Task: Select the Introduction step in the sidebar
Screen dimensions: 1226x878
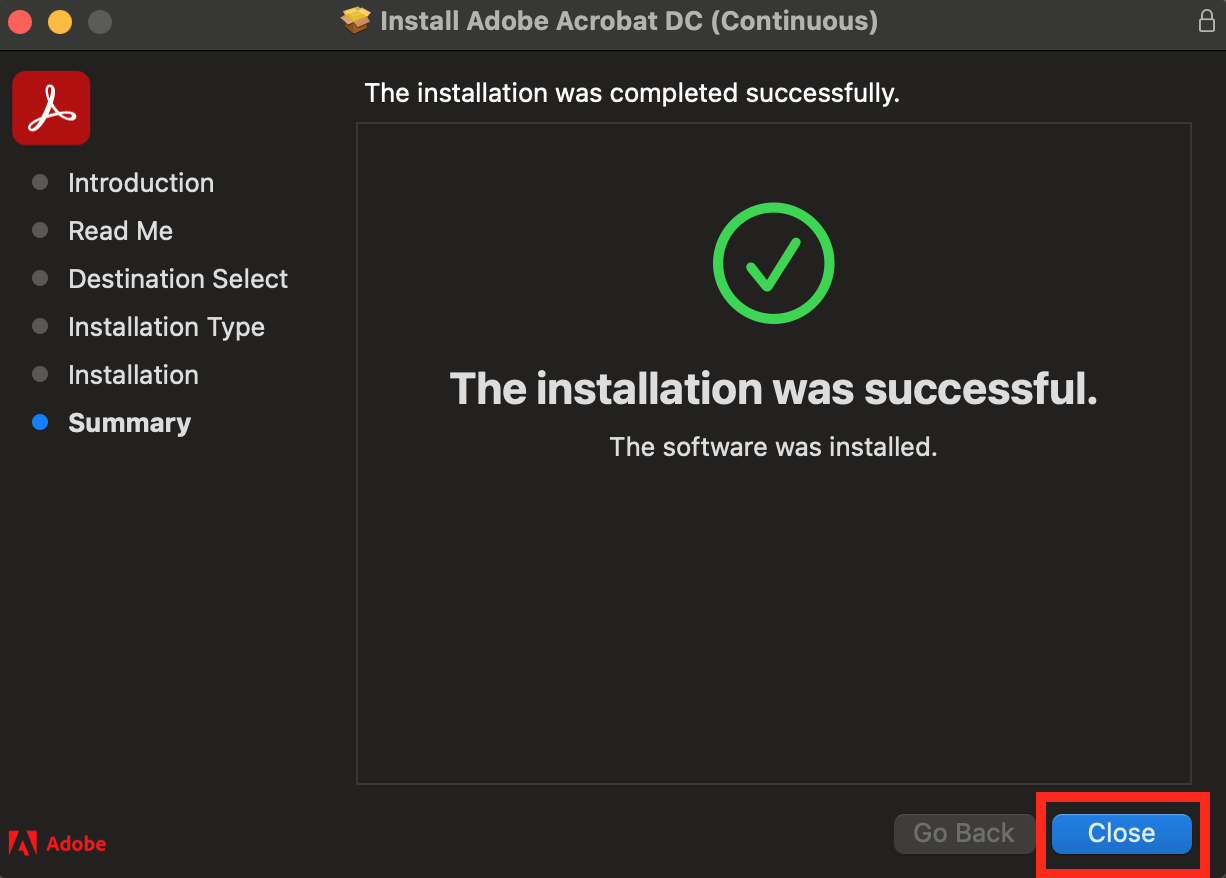Action: pos(141,183)
